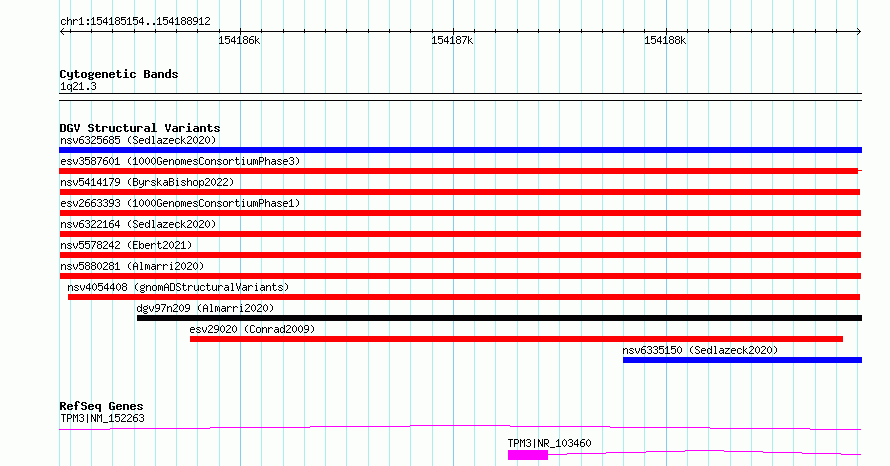This screenshot has width=890, height=466.
Task: Open nsv5578242 (Ebert2021) label
Action: tap(126, 245)
